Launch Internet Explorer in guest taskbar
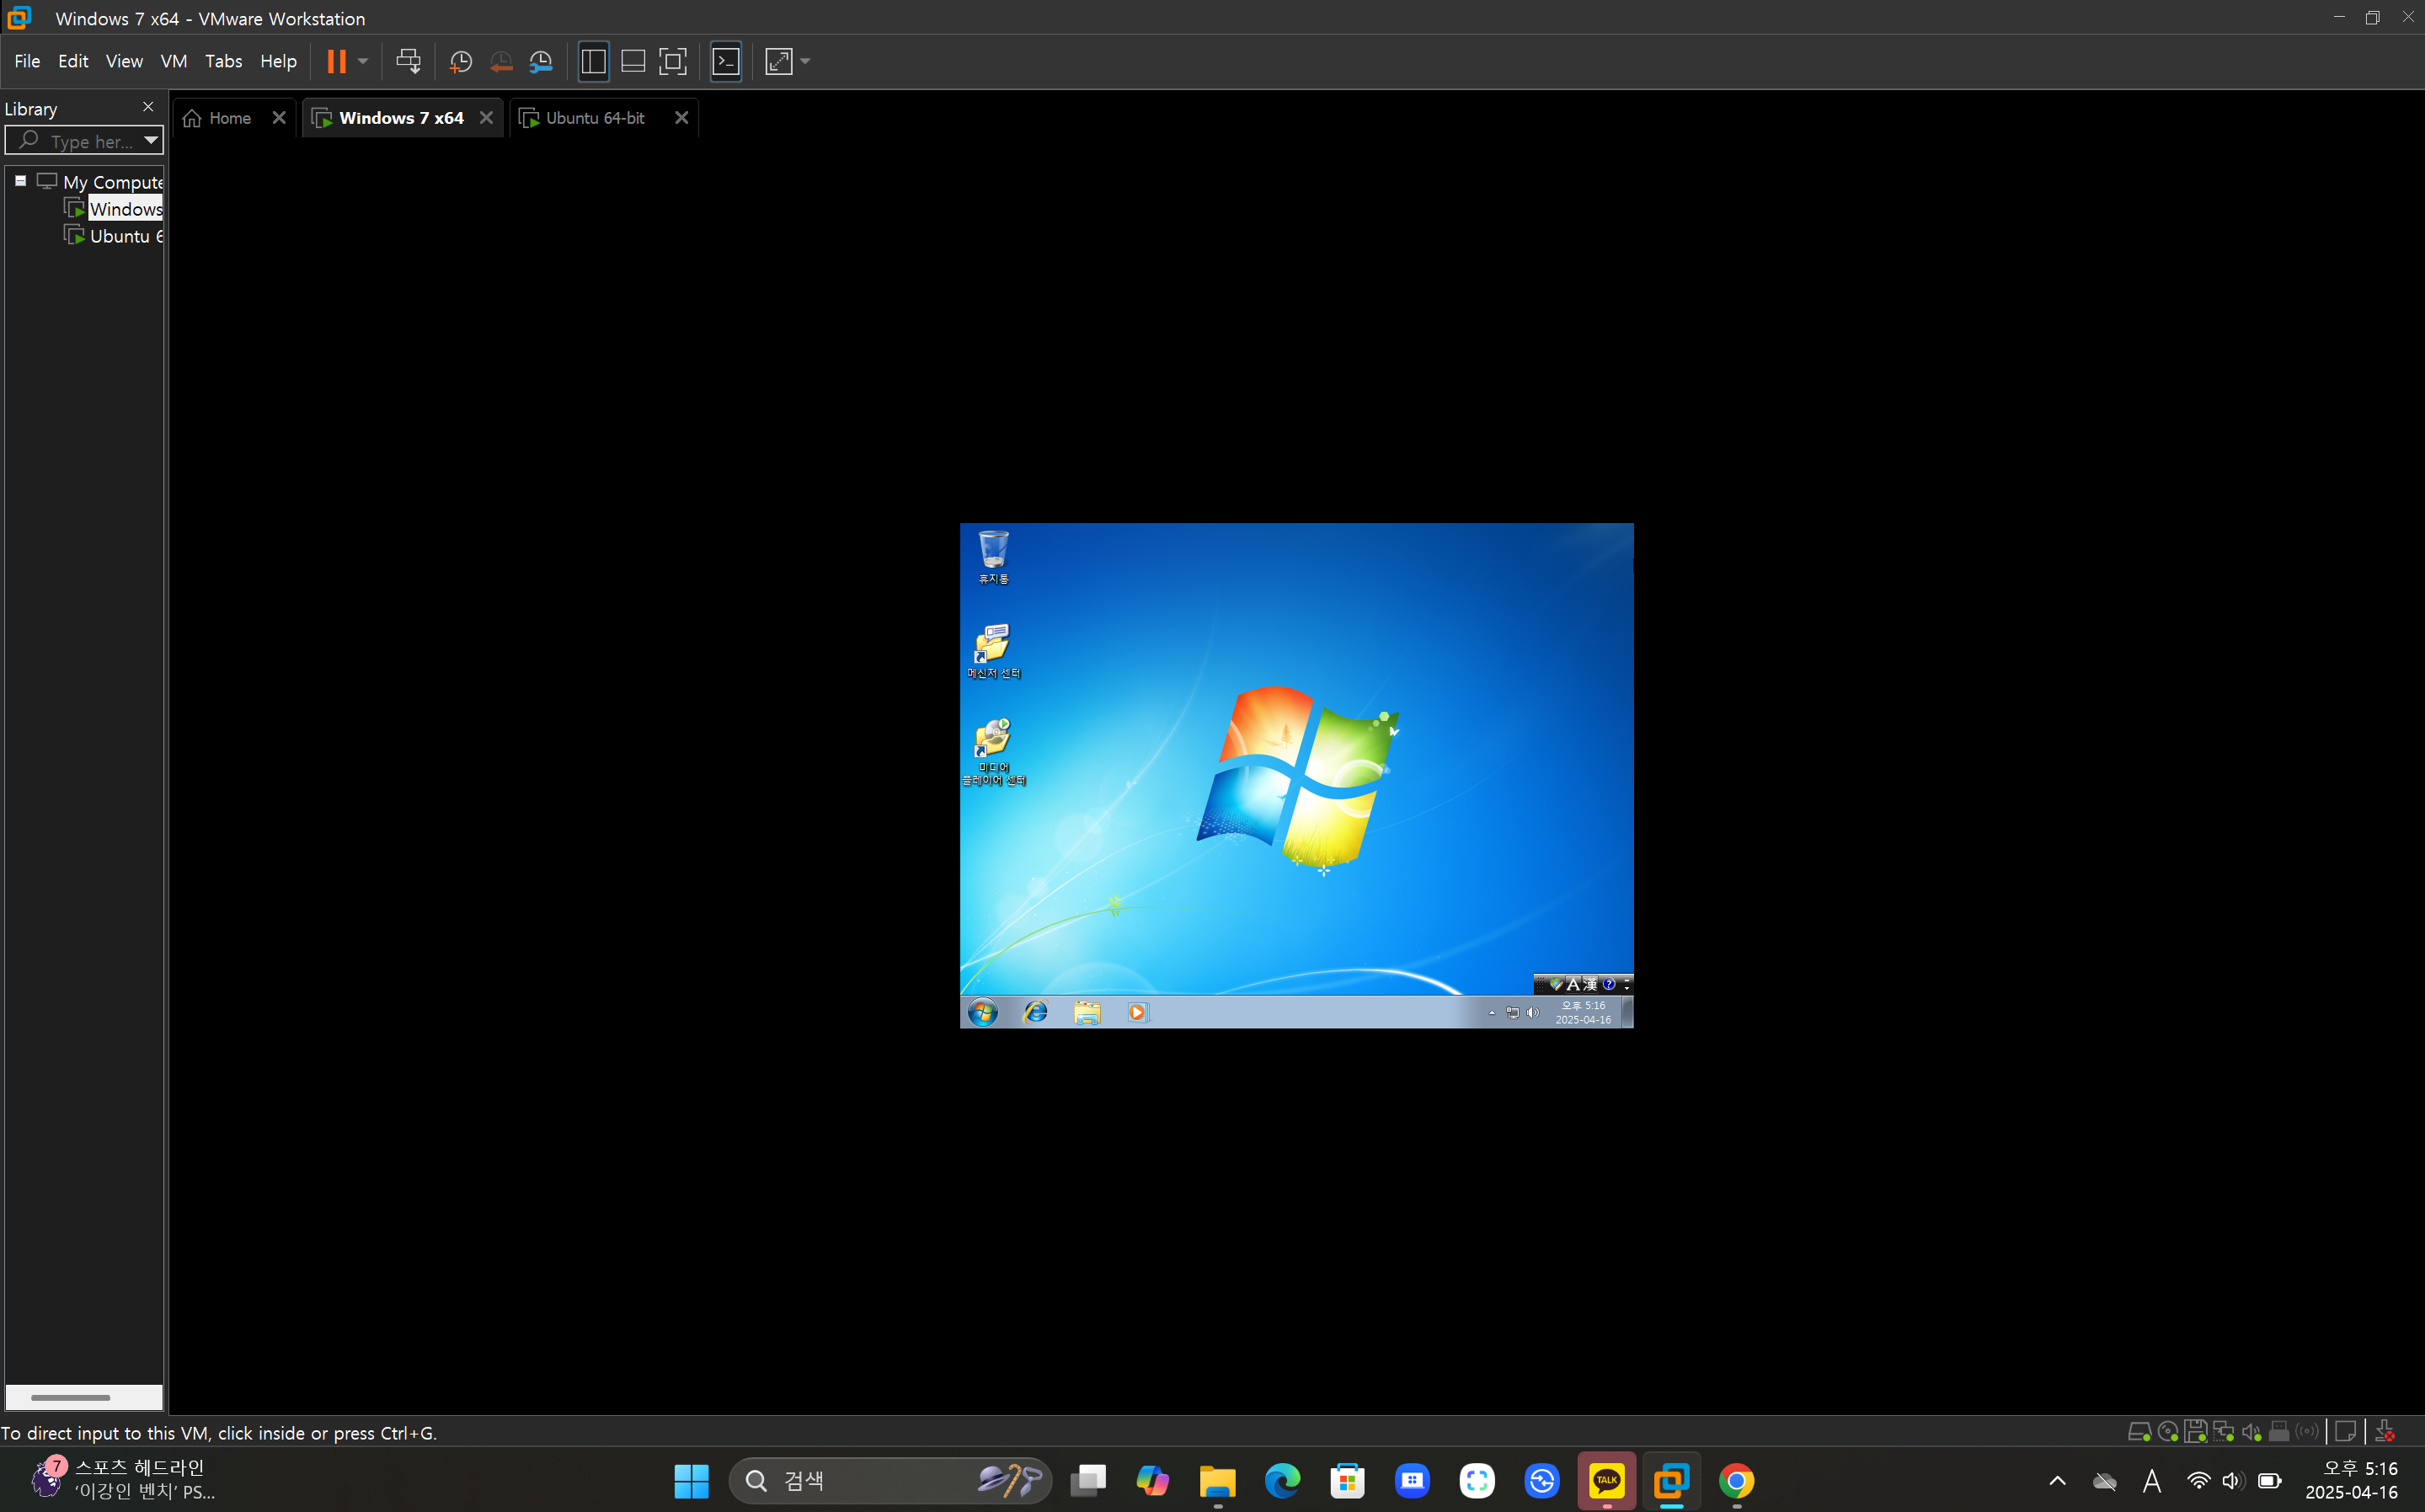 coord(1036,1013)
